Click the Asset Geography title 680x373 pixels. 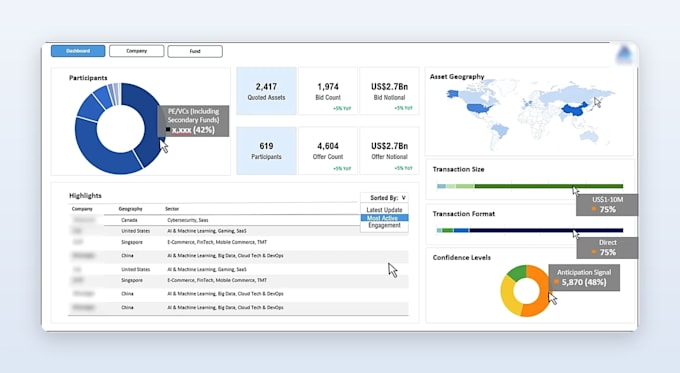pyautogui.click(x=457, y=76)
